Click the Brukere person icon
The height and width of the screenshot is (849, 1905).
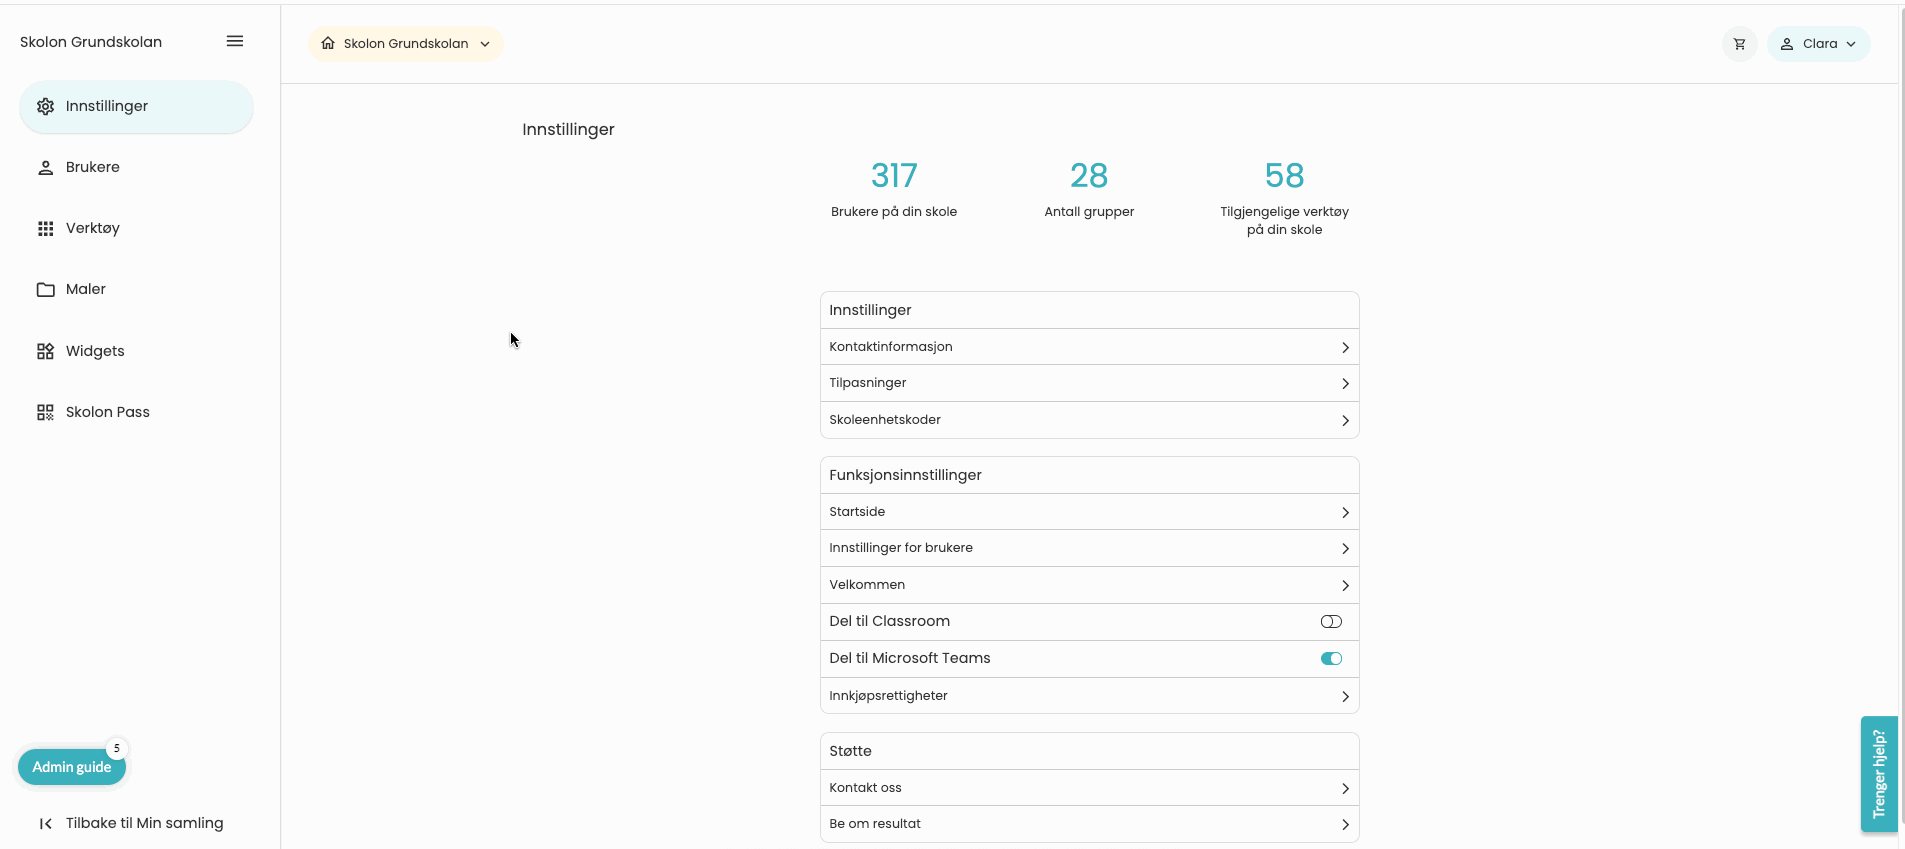[45, 168]
